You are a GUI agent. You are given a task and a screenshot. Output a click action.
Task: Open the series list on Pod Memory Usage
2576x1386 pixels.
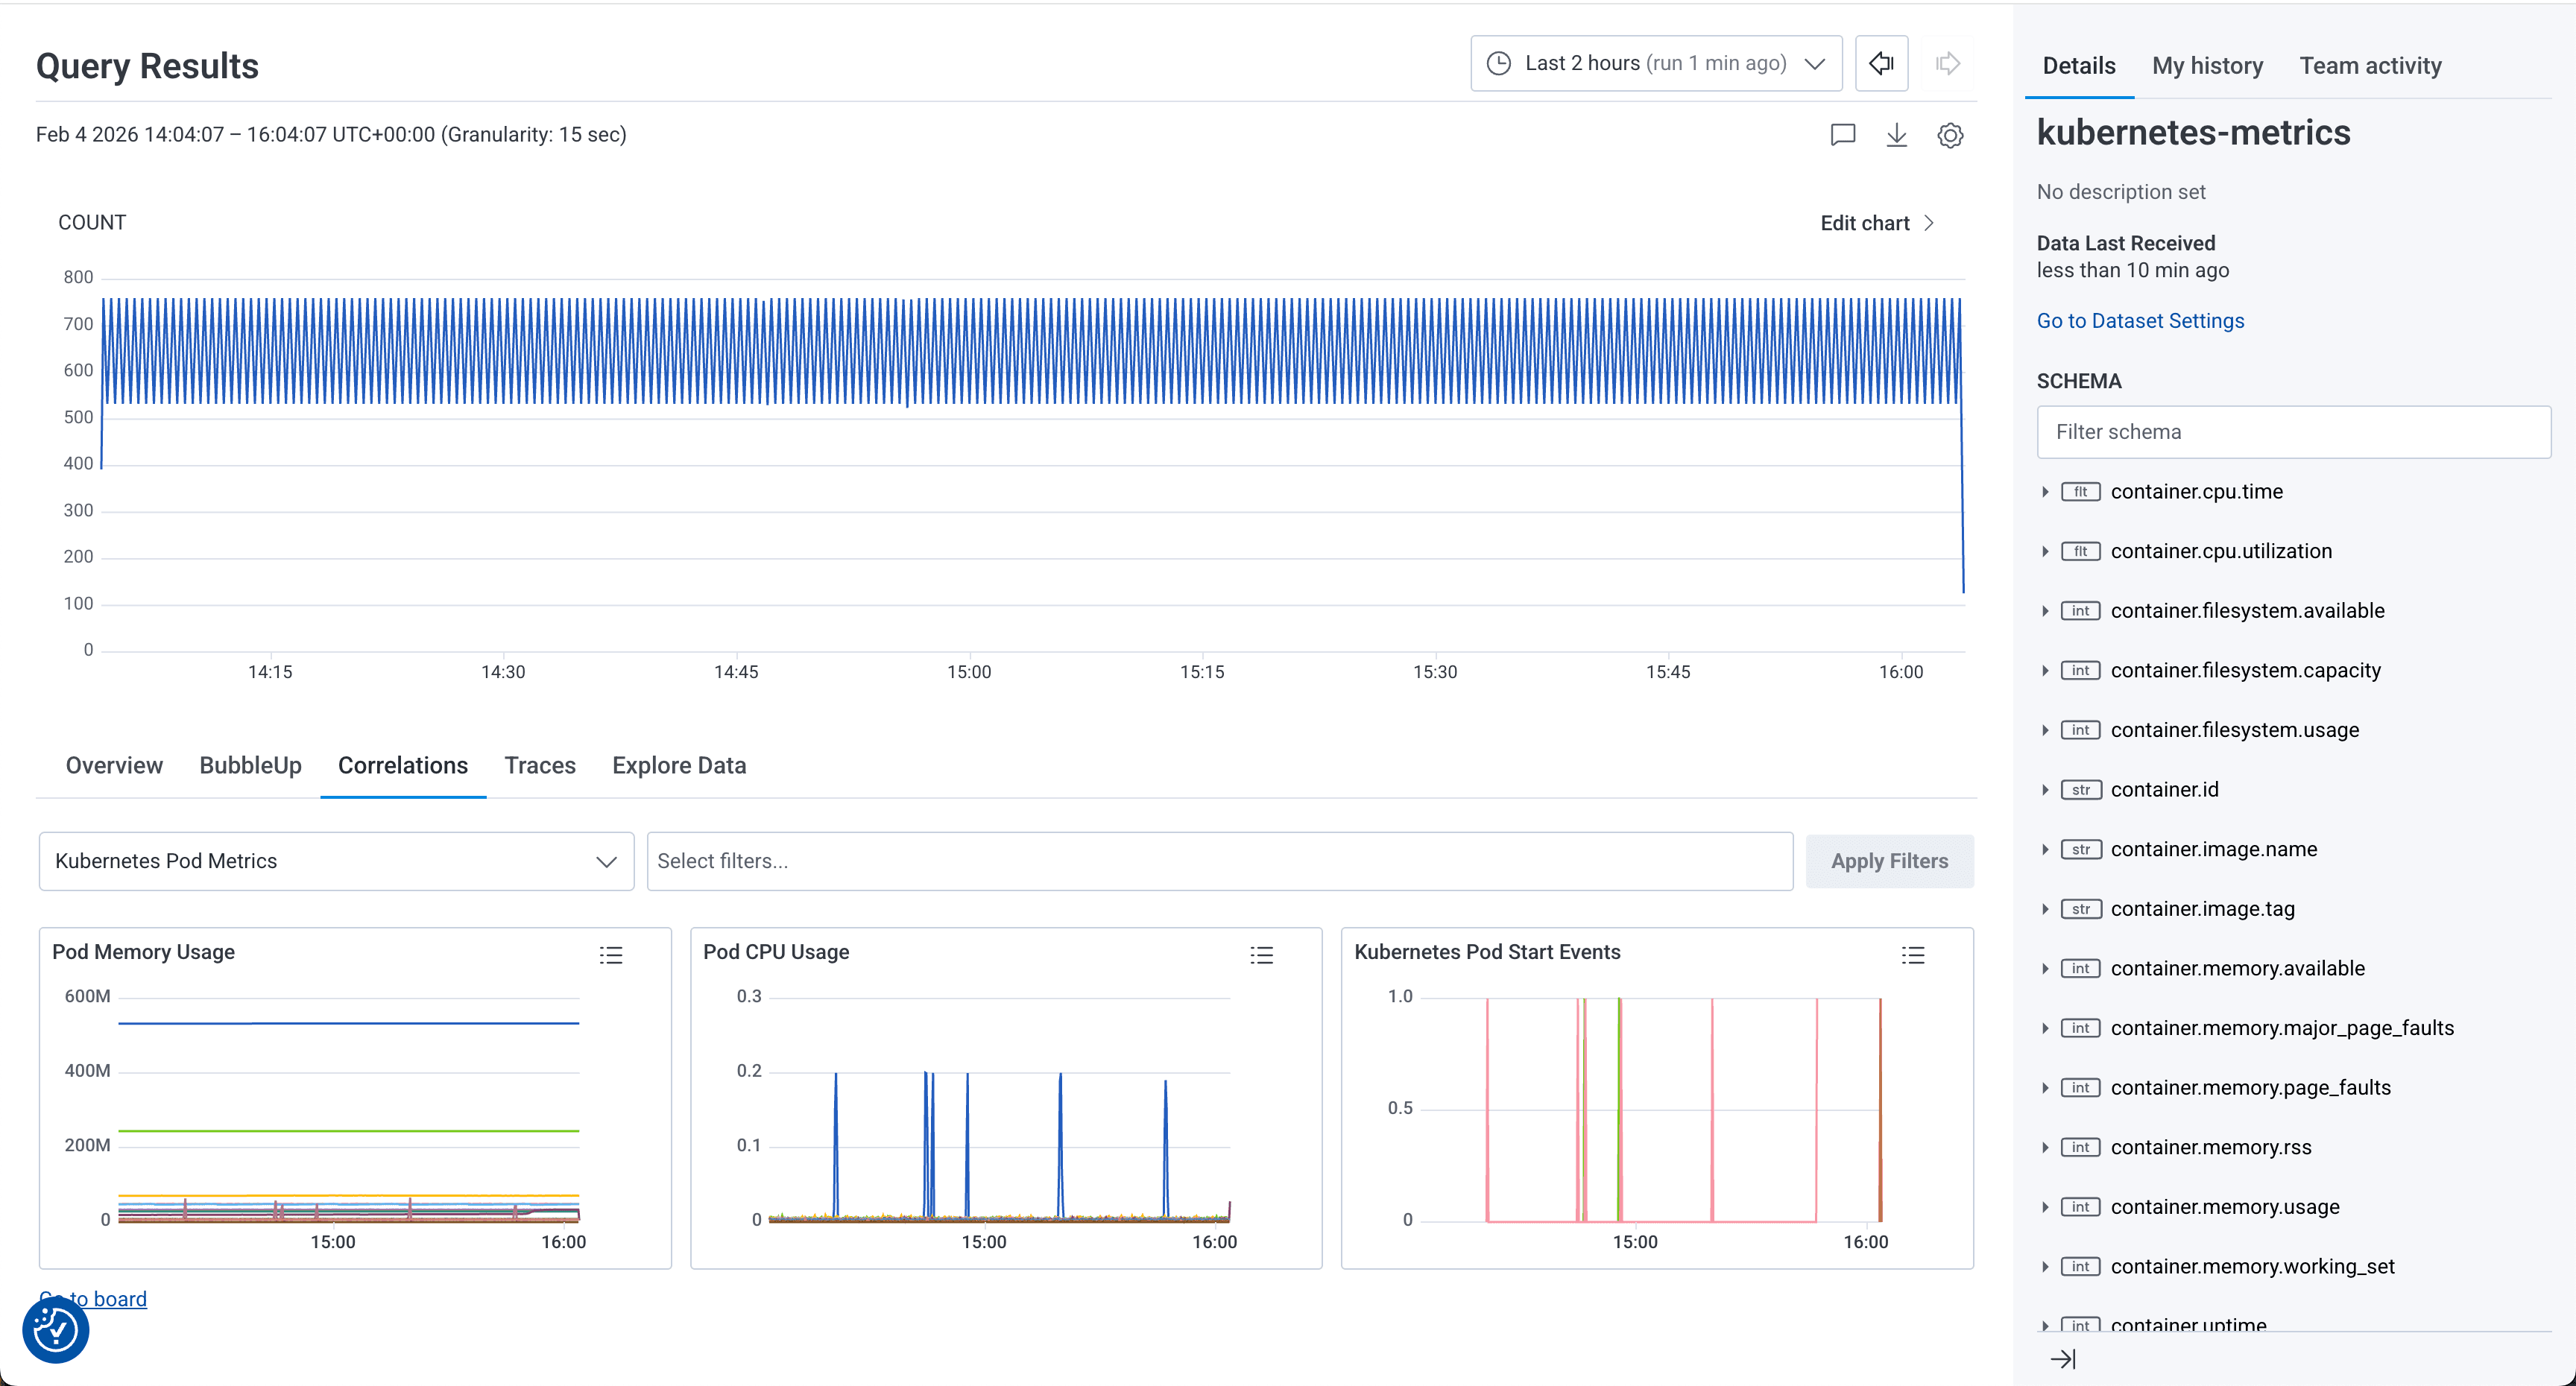click(611, 955)
